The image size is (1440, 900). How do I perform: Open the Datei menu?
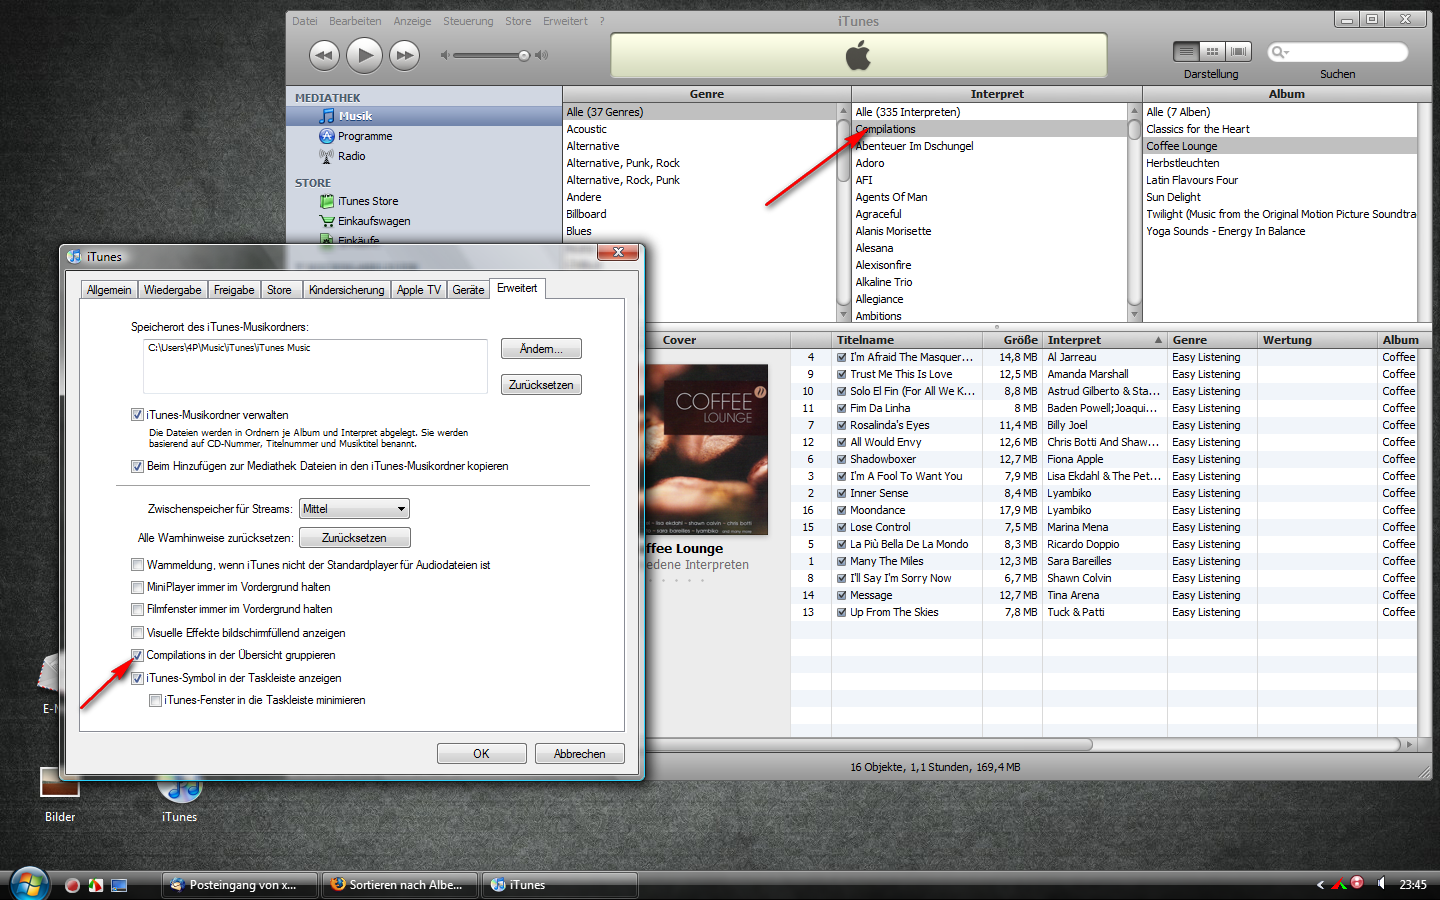tap(305, 21)
